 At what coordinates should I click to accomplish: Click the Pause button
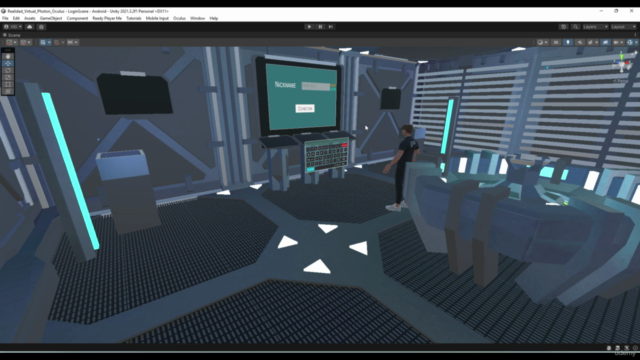click(320, 27)
